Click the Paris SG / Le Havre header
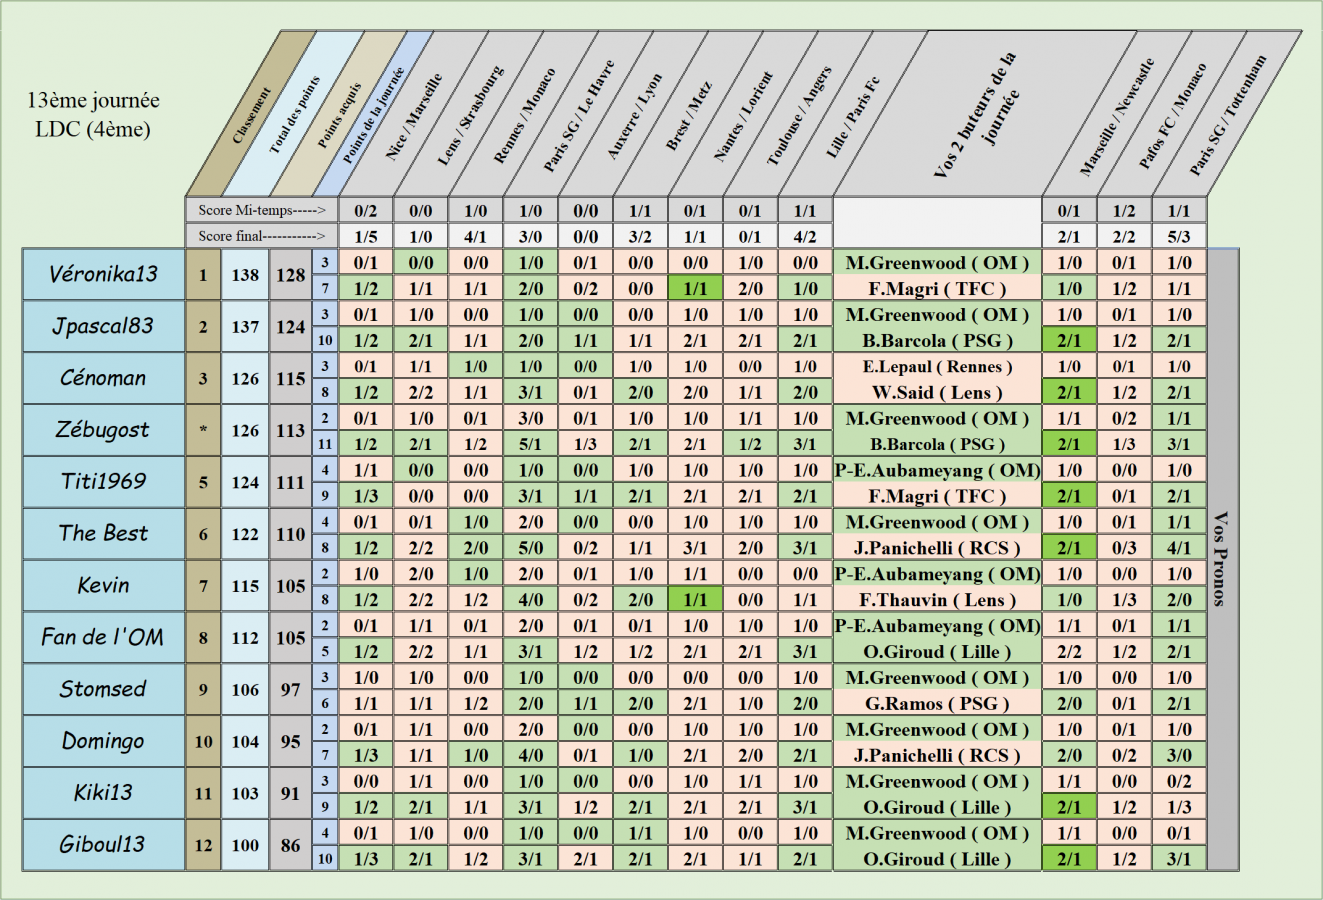The image size is (1323, 900). pyautogui.click(x=578, y=115)
